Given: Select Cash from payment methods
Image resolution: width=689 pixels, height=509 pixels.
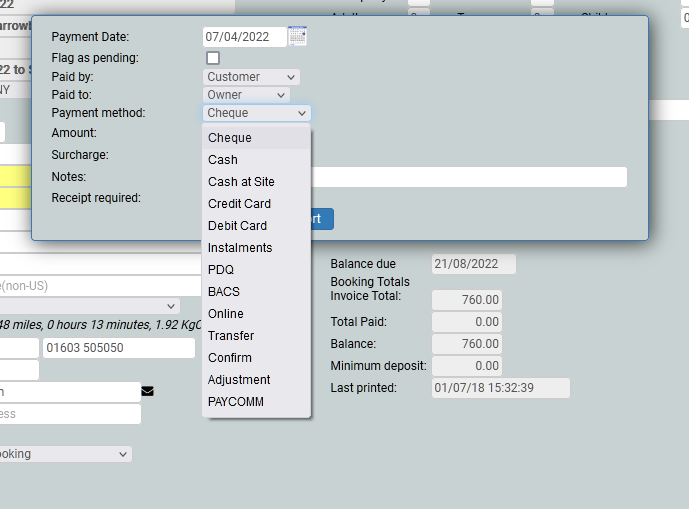Looking at the screenshot, I should (223, 160).
